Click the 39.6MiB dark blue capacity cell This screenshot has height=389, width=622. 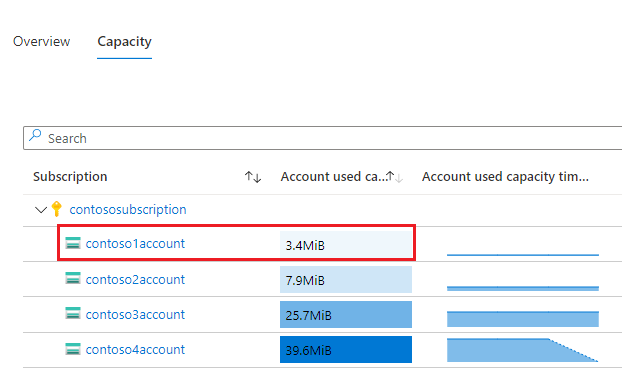(346, 349)
